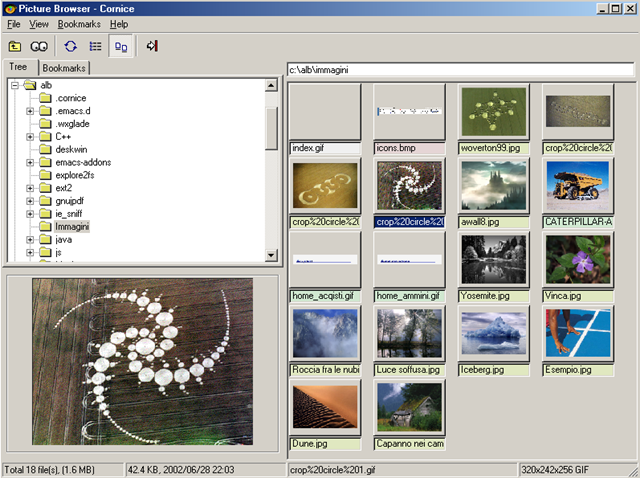Image resolution: width=640 pixels, height=478 pixels.
Task: Expand the java folder in tree
Action: click(31, 240)
